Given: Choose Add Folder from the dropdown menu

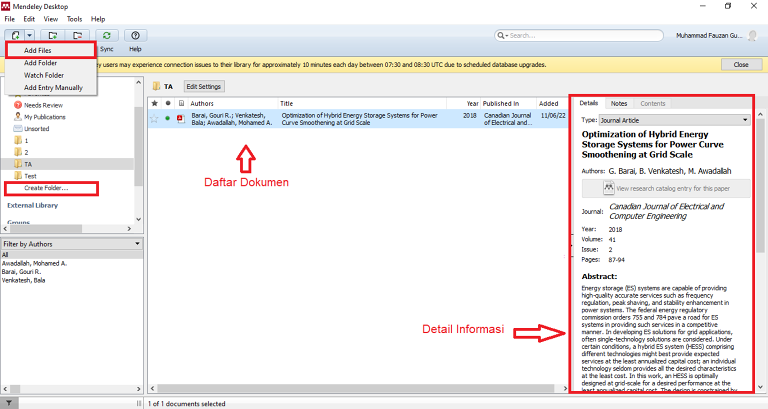Looking at the screenshot, I should (x=41, y=63).
